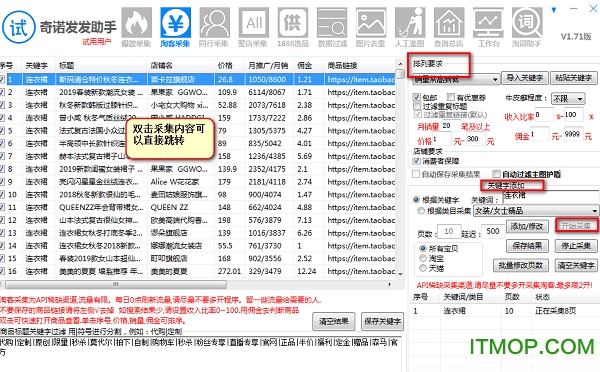Viewport: 600px width, 372px height.
Task: Enable the 有优惠券 checkbox
Action: (451, 97)
